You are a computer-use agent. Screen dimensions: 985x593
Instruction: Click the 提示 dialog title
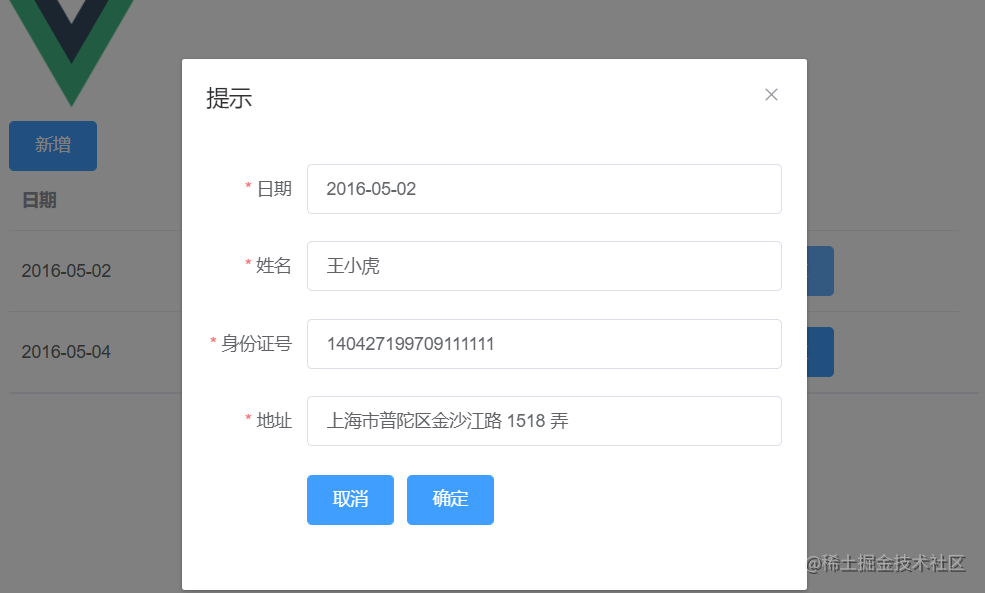coord(231,97)
